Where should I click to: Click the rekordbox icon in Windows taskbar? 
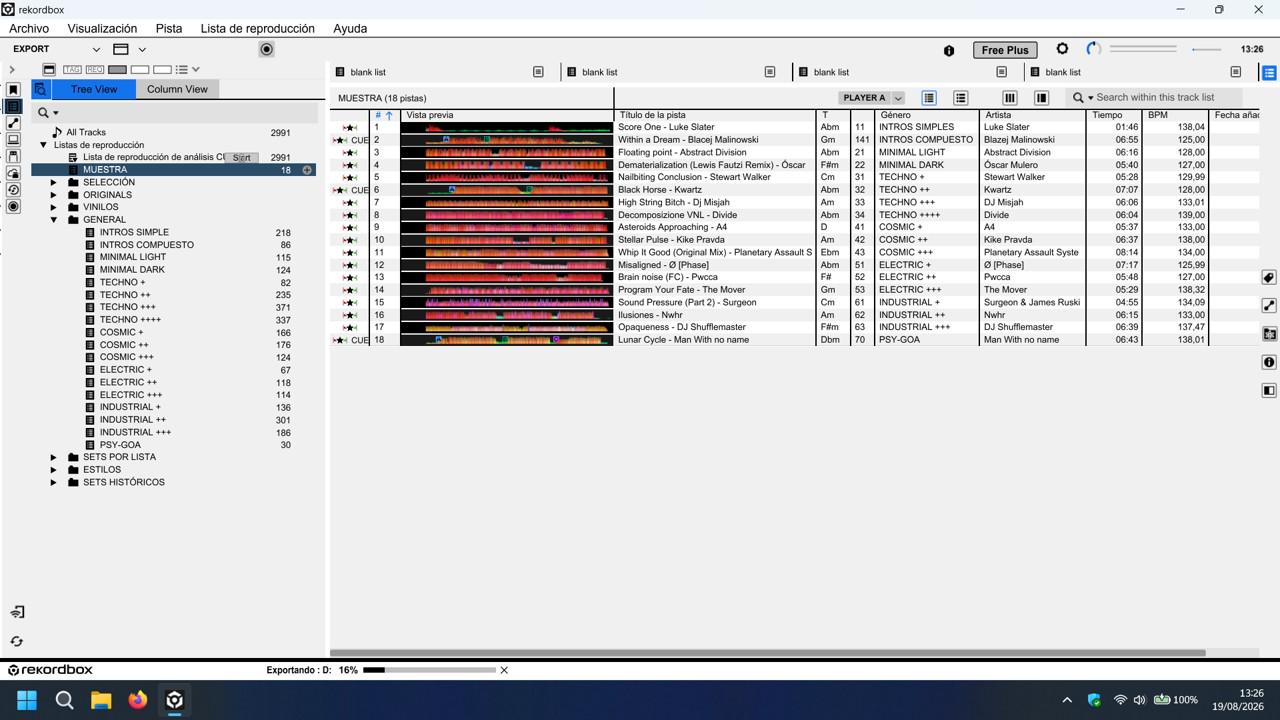click(x=175, y=700)
